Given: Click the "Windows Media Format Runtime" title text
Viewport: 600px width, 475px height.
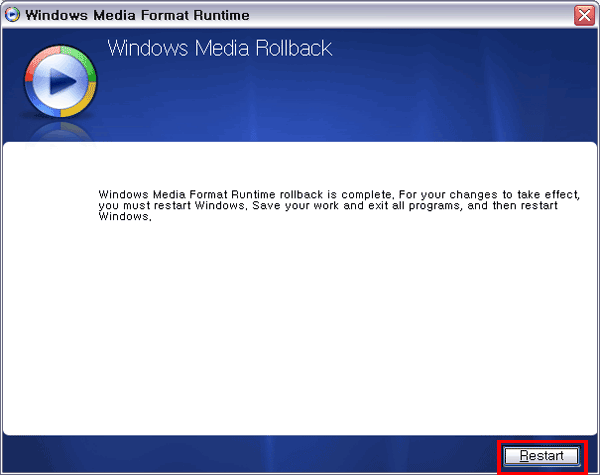Looking at the screenshot, I should [137, 15].
